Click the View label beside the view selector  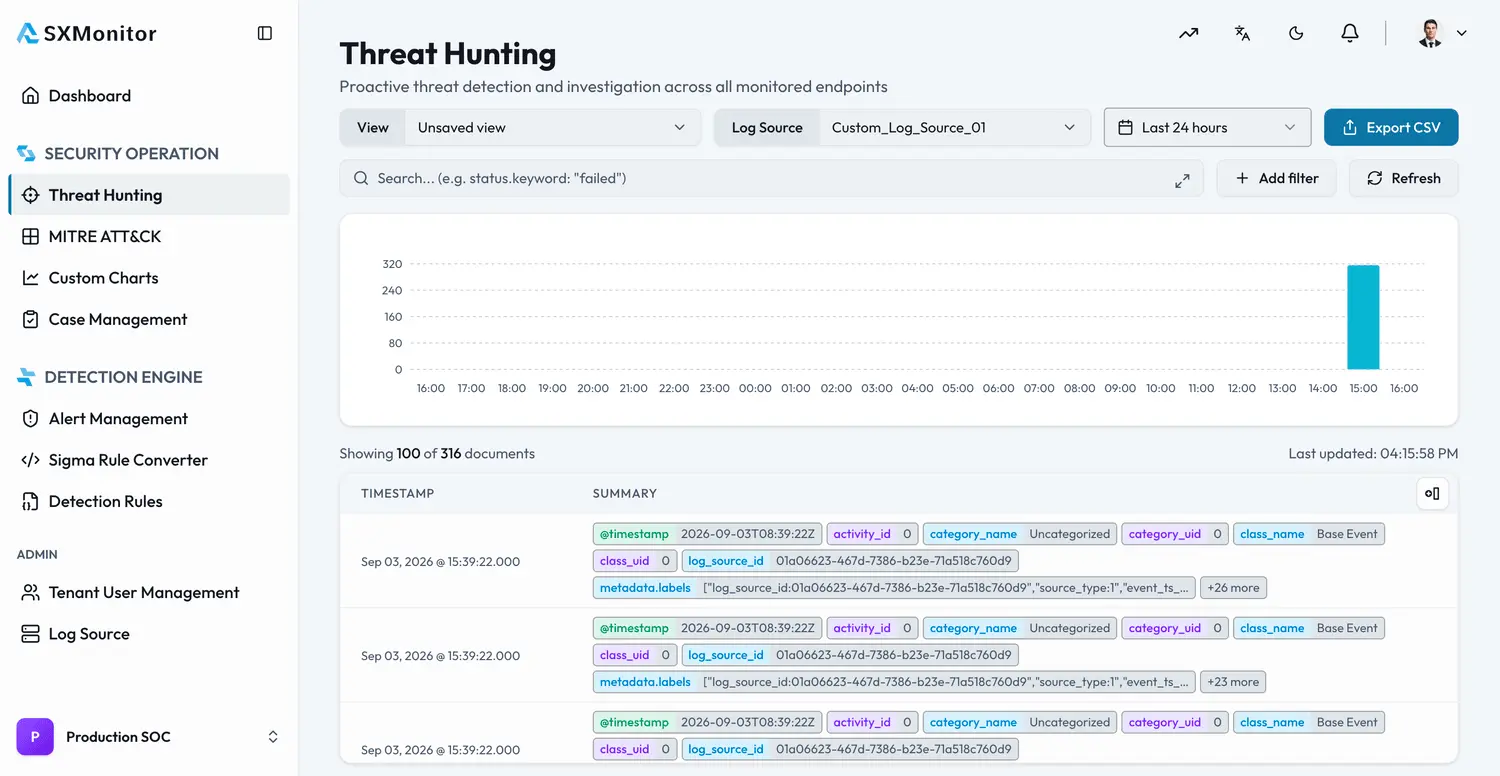(373, 128)
